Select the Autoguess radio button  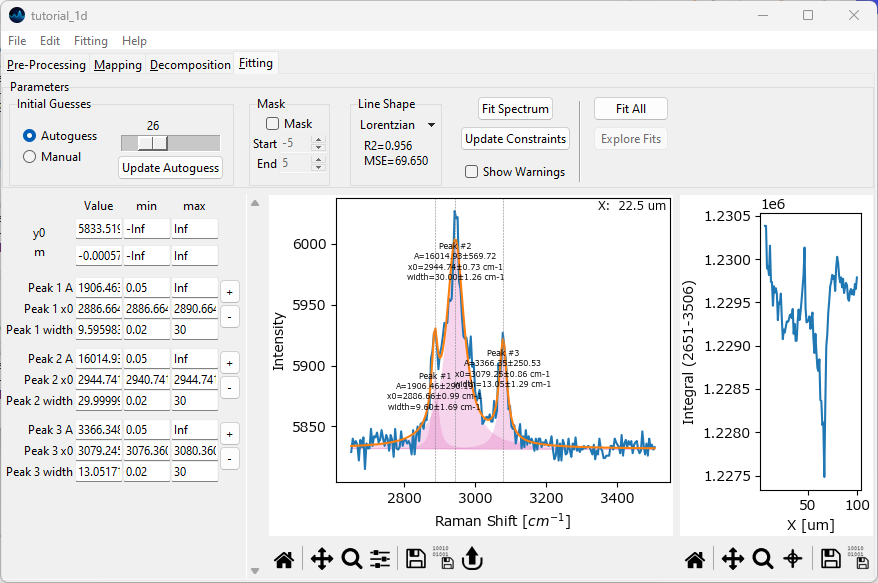pyautogui.click(x=30, y=135)
